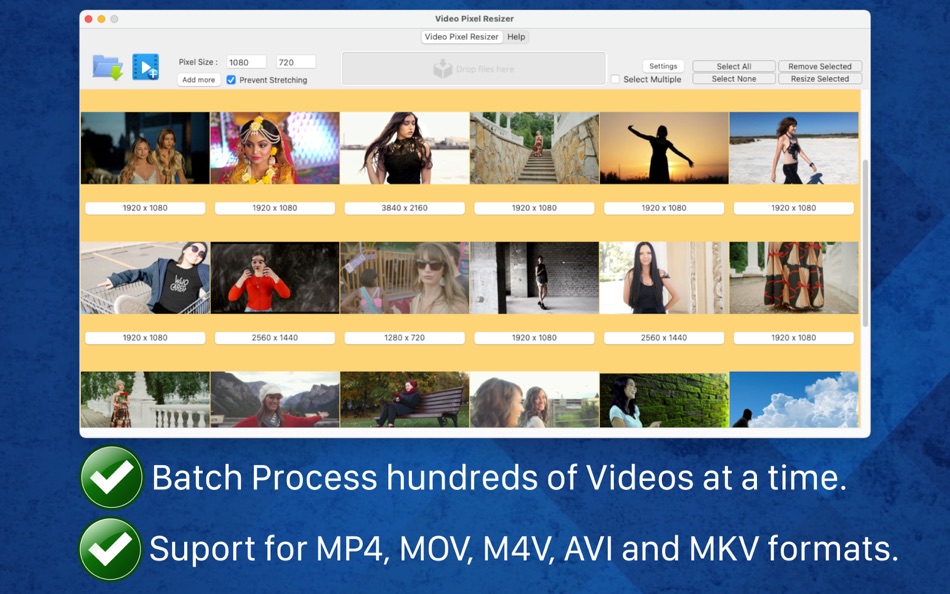Switch to the Video Pixel Resizer tab

pos(462,37)
